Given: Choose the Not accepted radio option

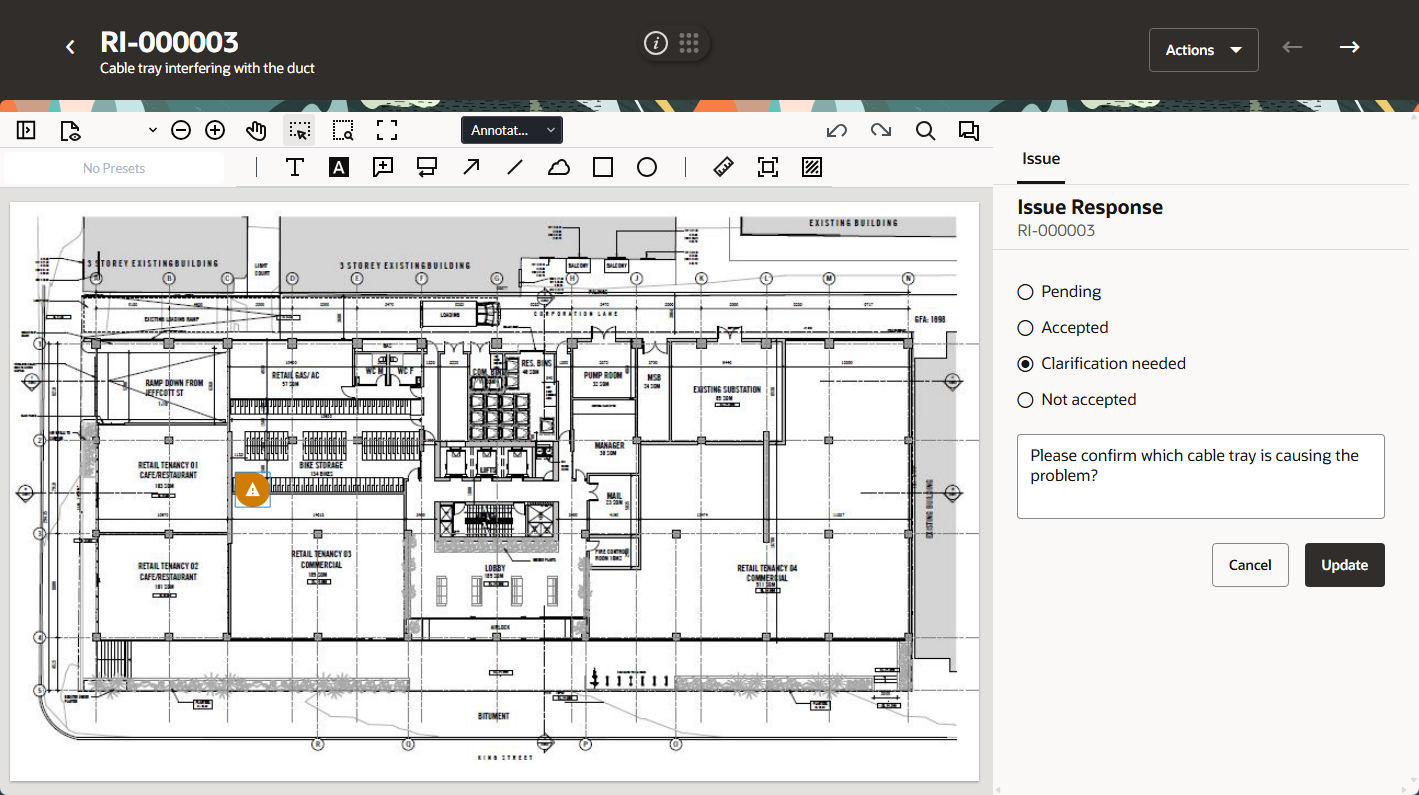Looking at the screenshot, I should coord(1025,400).
